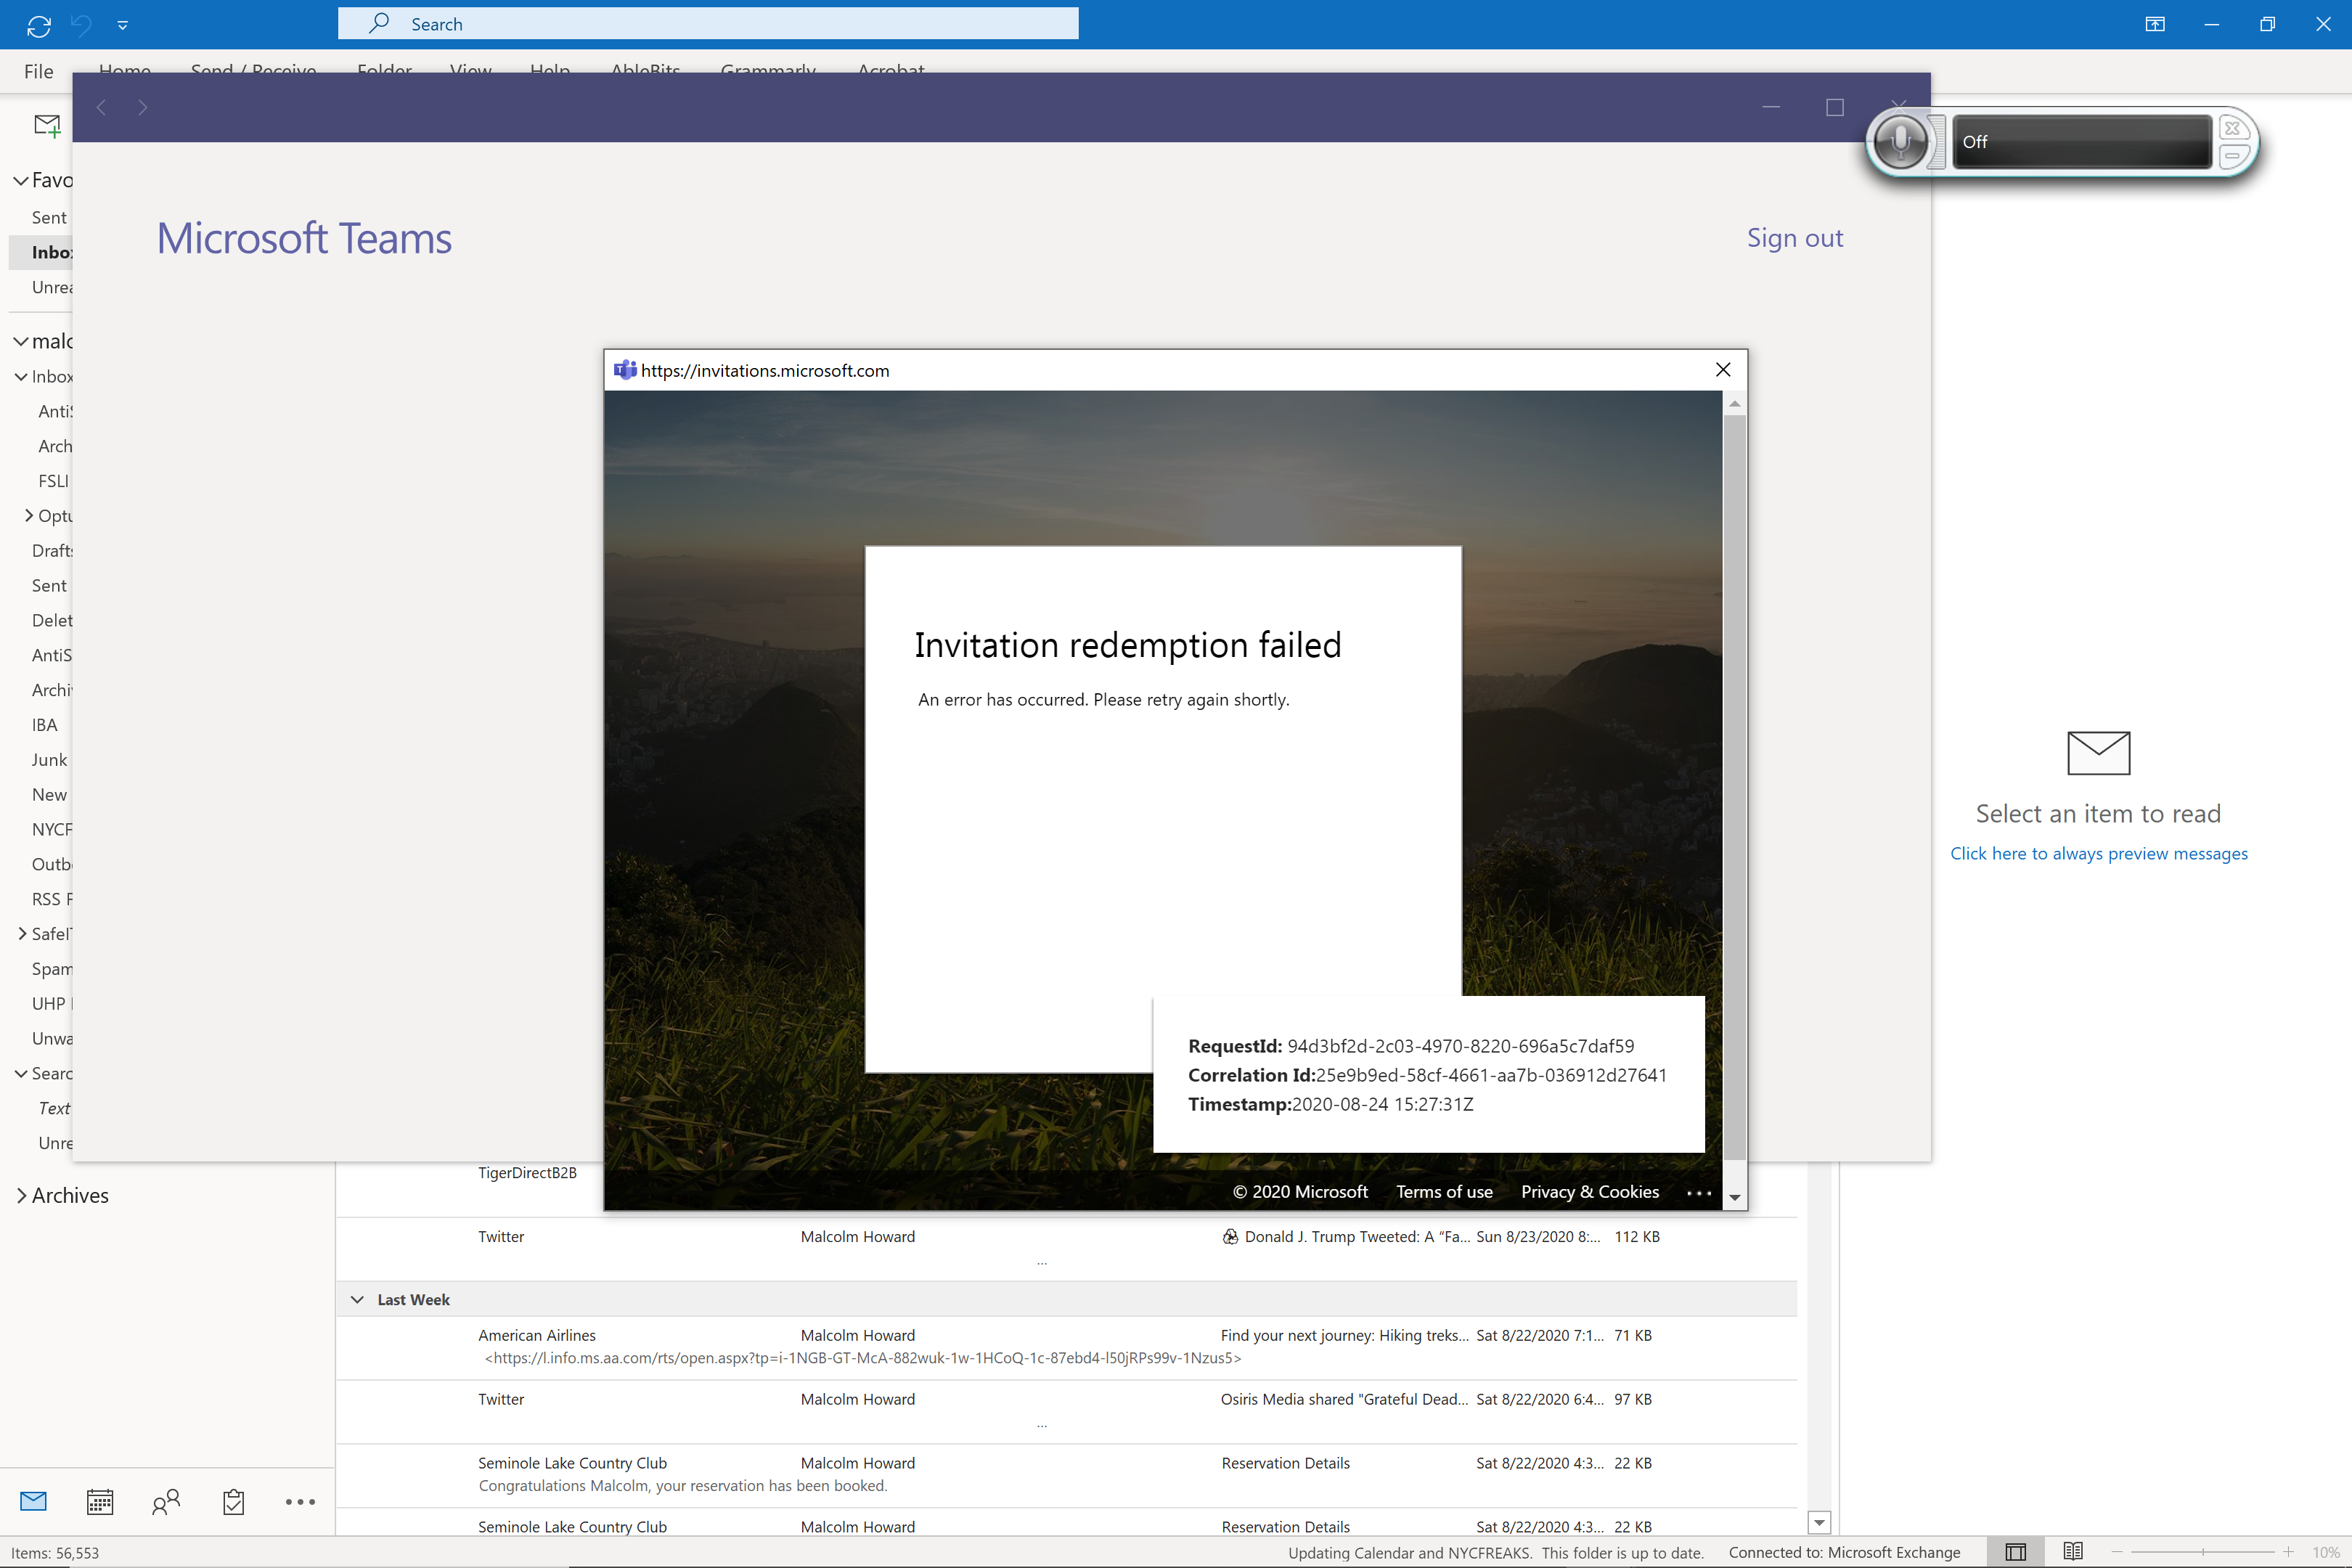Screen dimensions: 2352x1568
Task: Collapse the Favorites folder group
Action: (21, 181)
